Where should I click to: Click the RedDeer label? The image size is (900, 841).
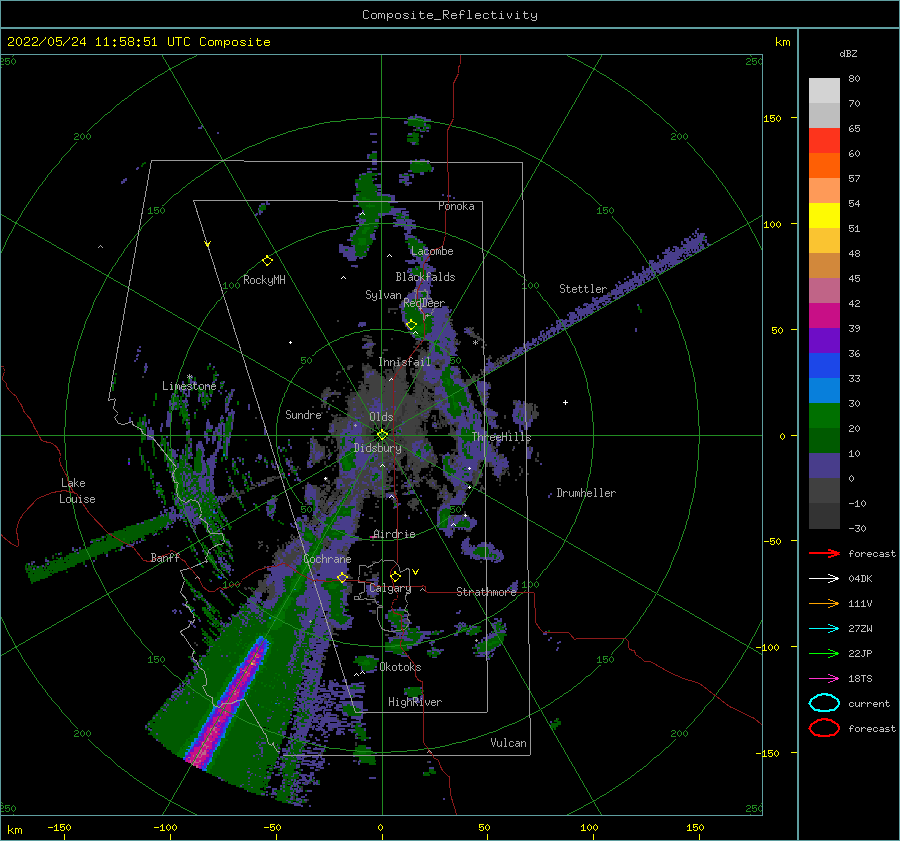tap(424, 303)
